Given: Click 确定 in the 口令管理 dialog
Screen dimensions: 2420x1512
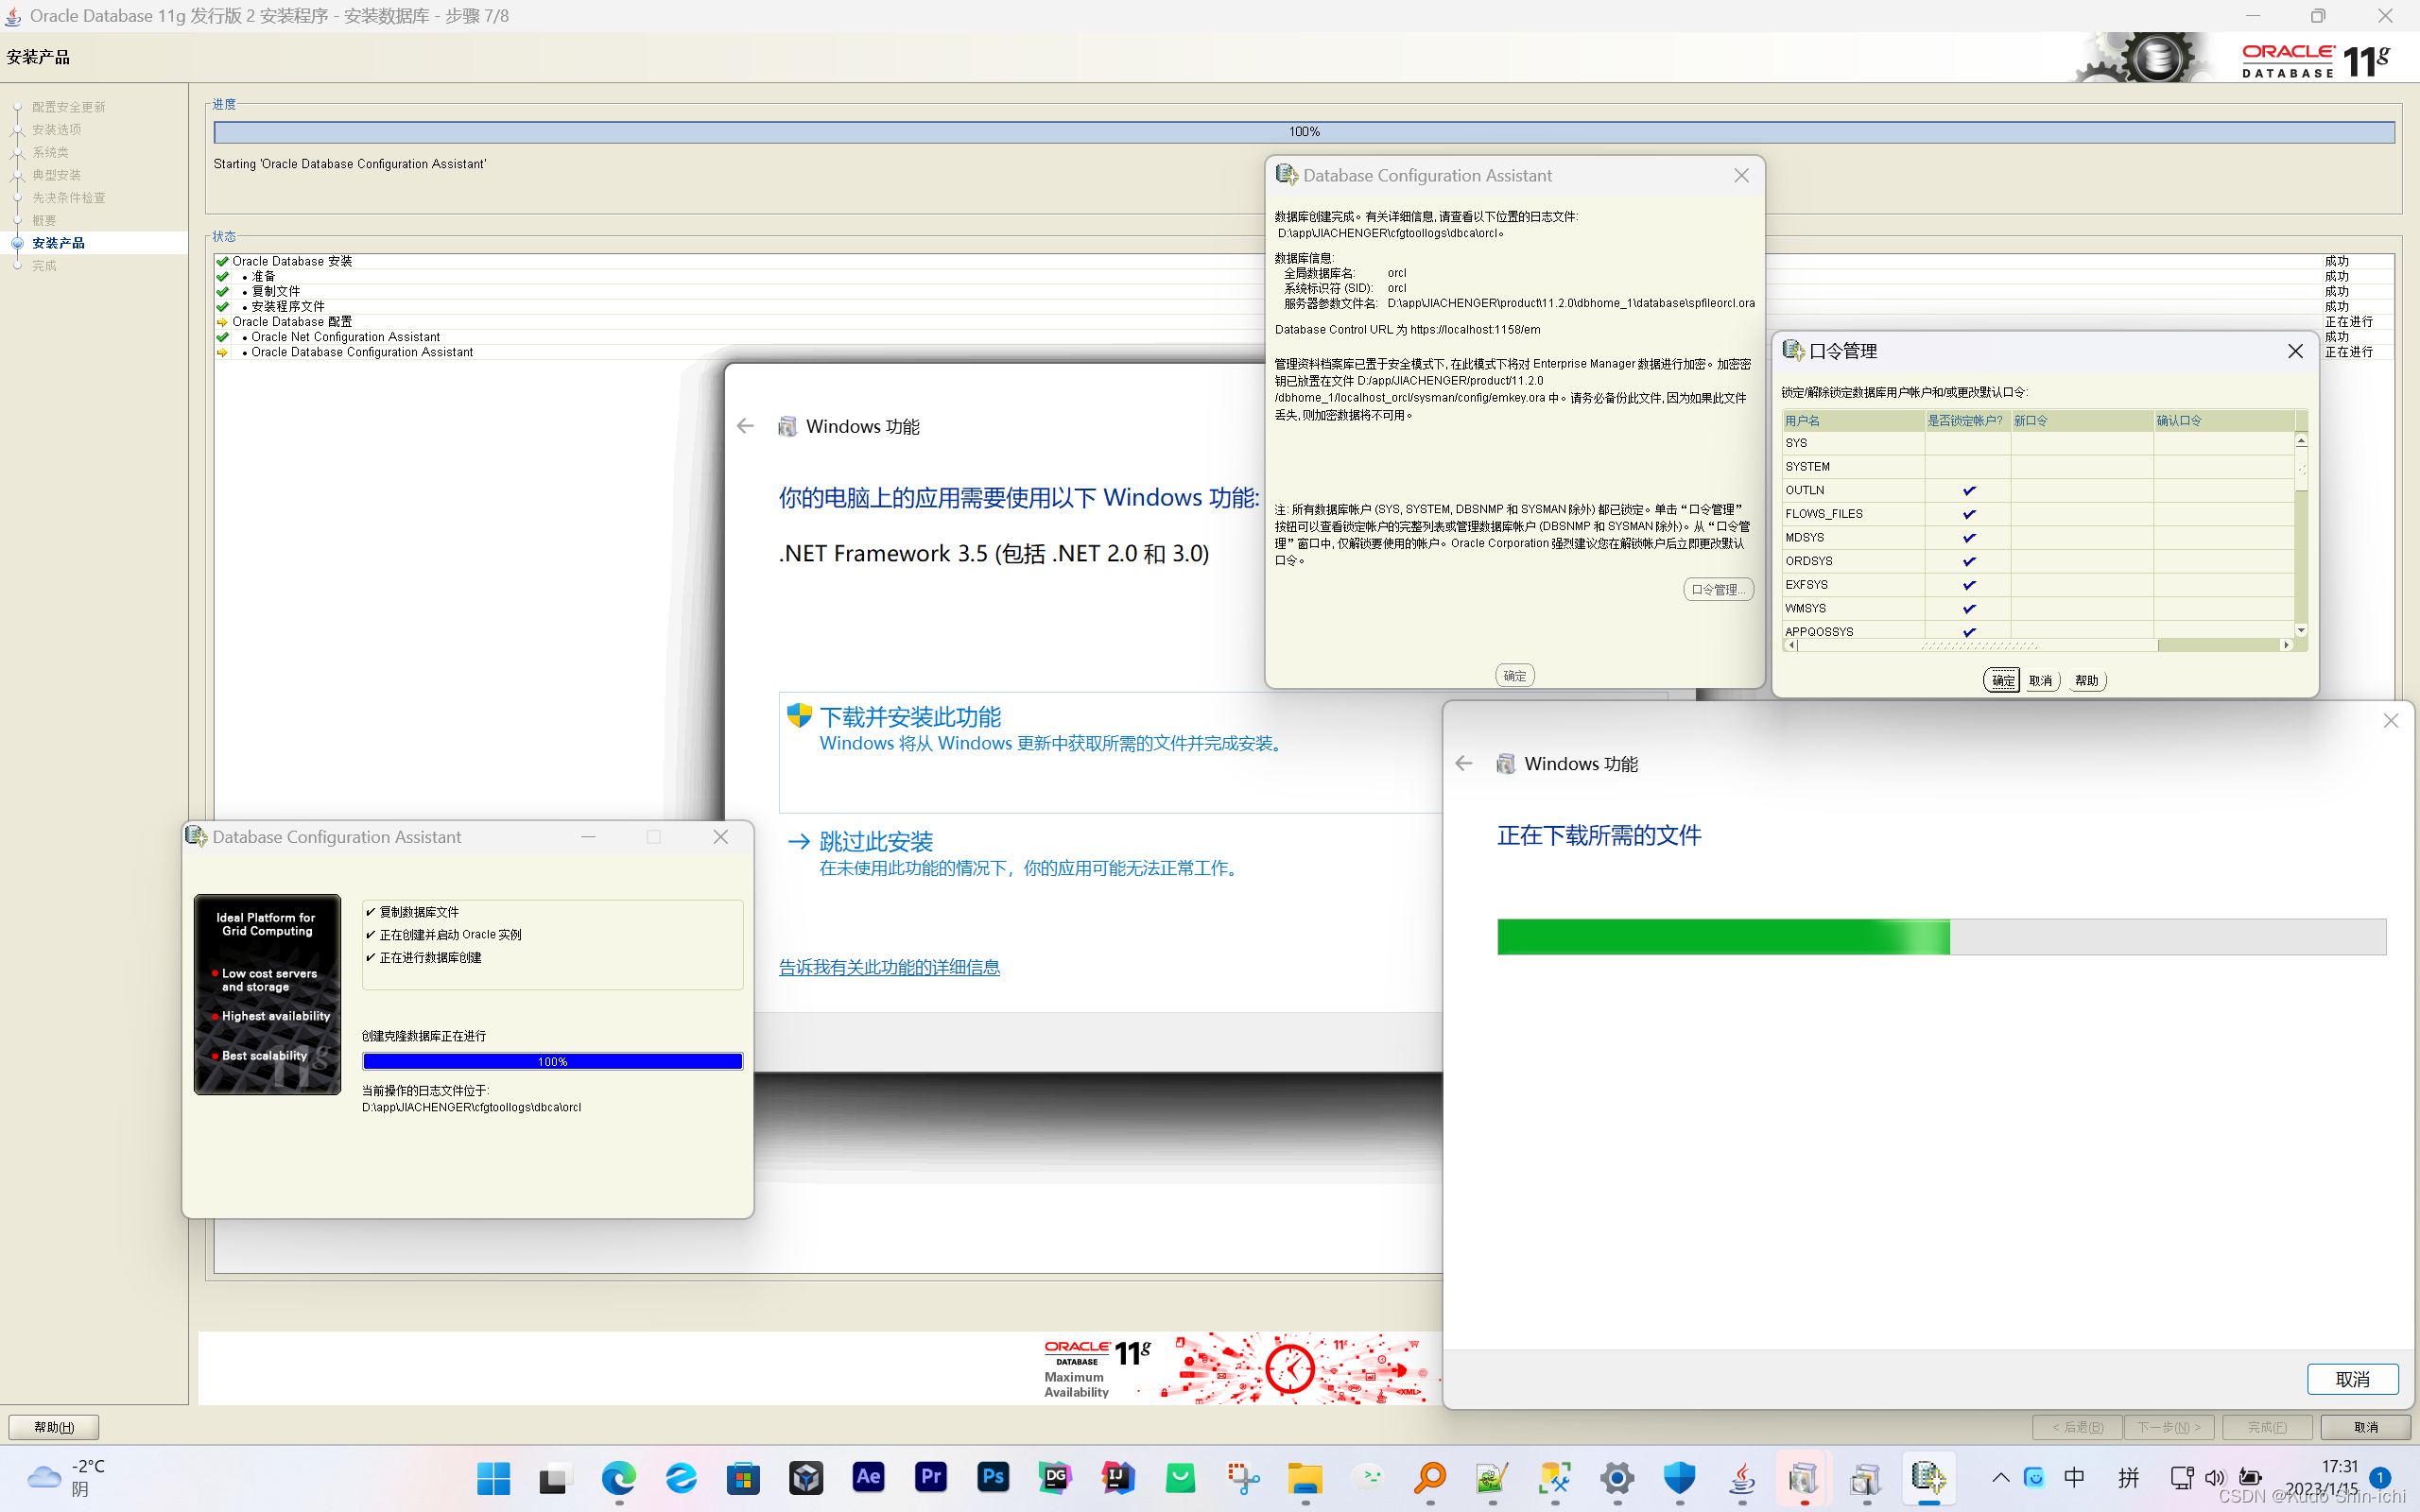Looking at the screenshot, I should tap(2002, 681).
